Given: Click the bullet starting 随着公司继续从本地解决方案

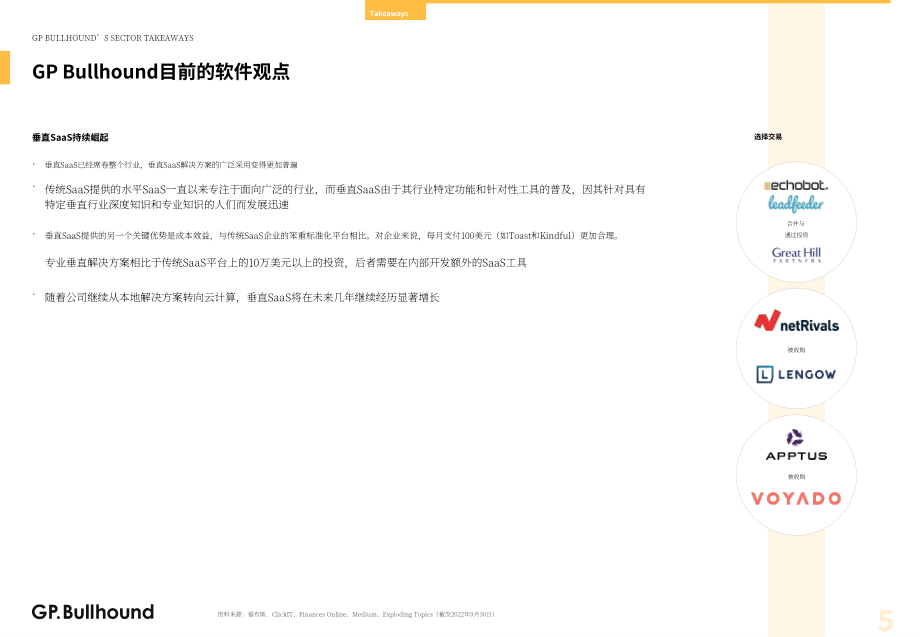Looking at the screenshot, I should pos(242,297).
